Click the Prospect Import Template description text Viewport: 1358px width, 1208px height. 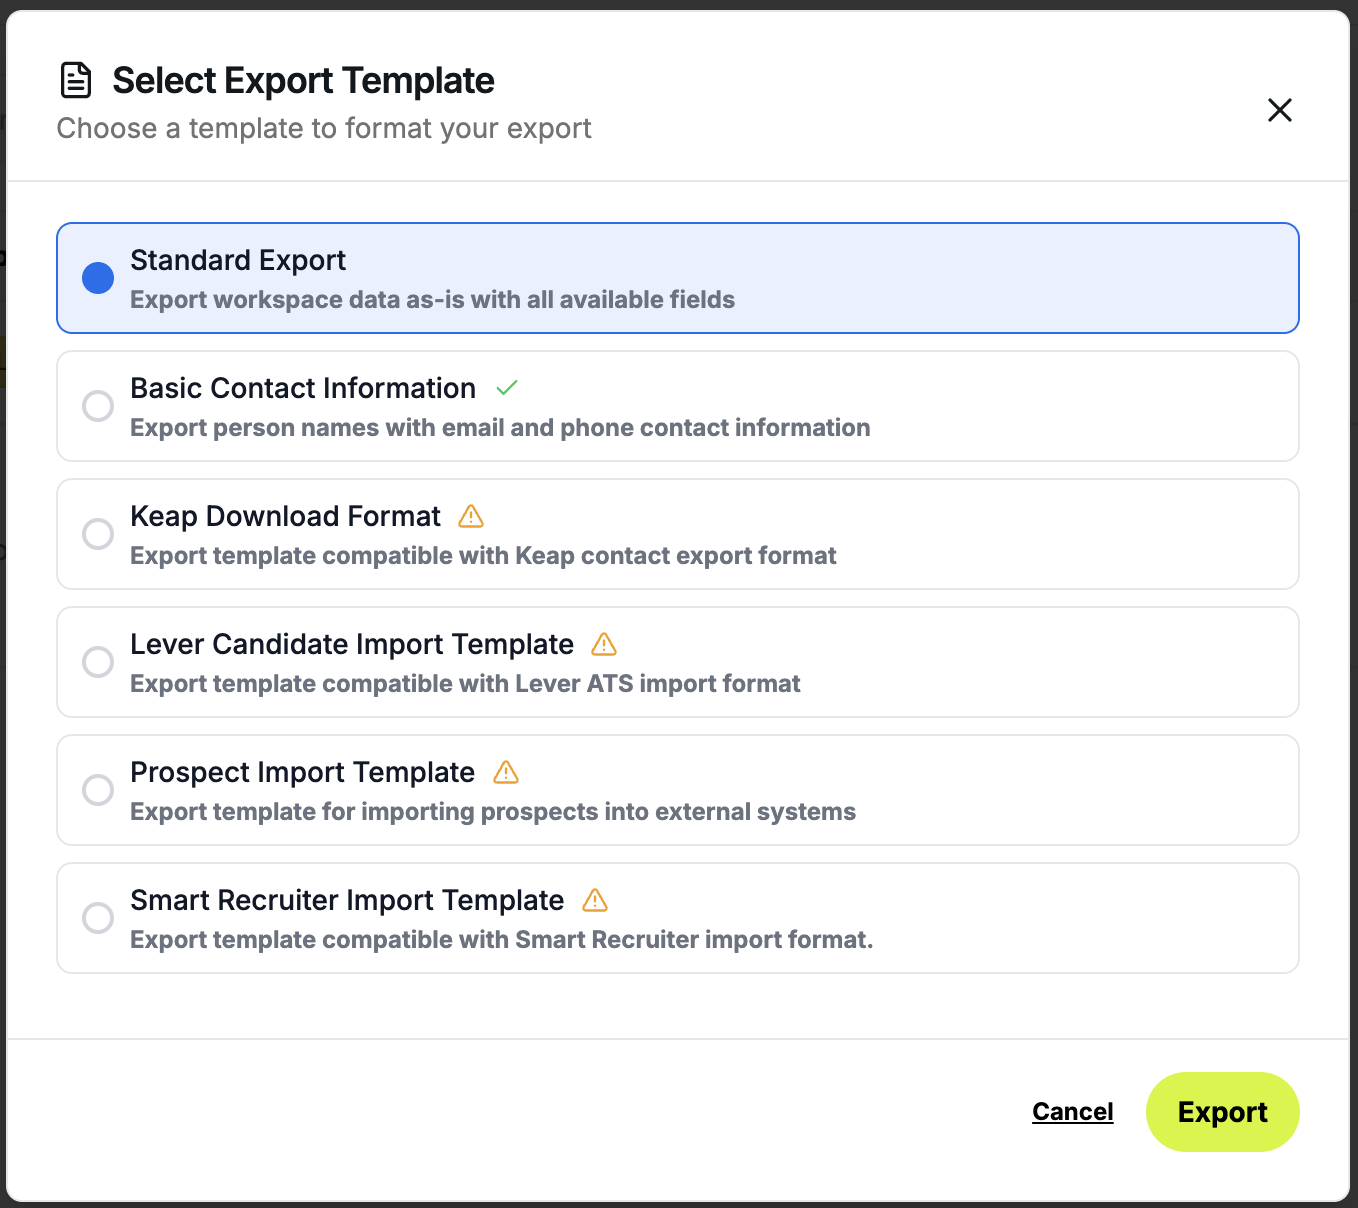coord(493,811)
